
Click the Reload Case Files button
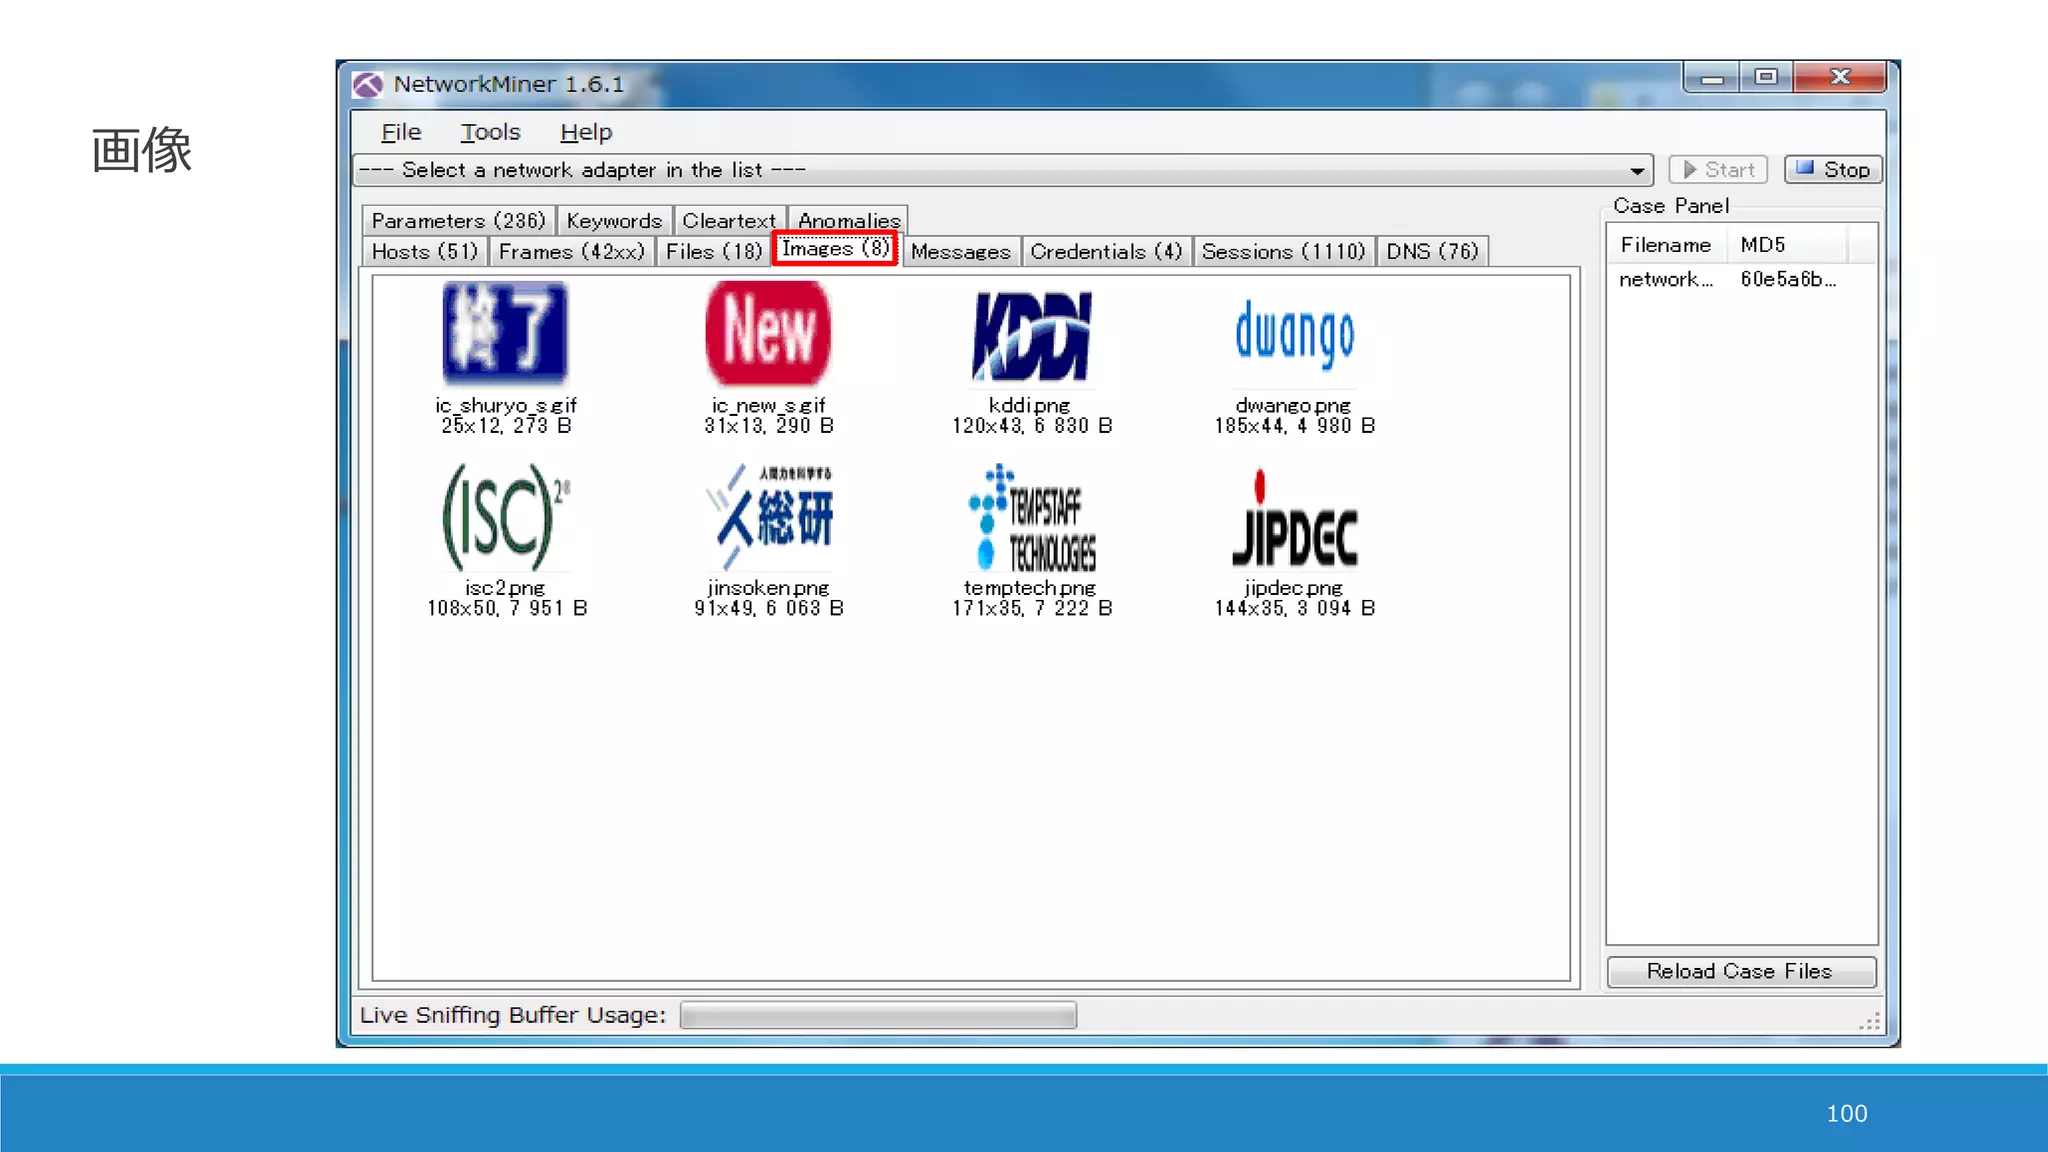[1740, 972]
